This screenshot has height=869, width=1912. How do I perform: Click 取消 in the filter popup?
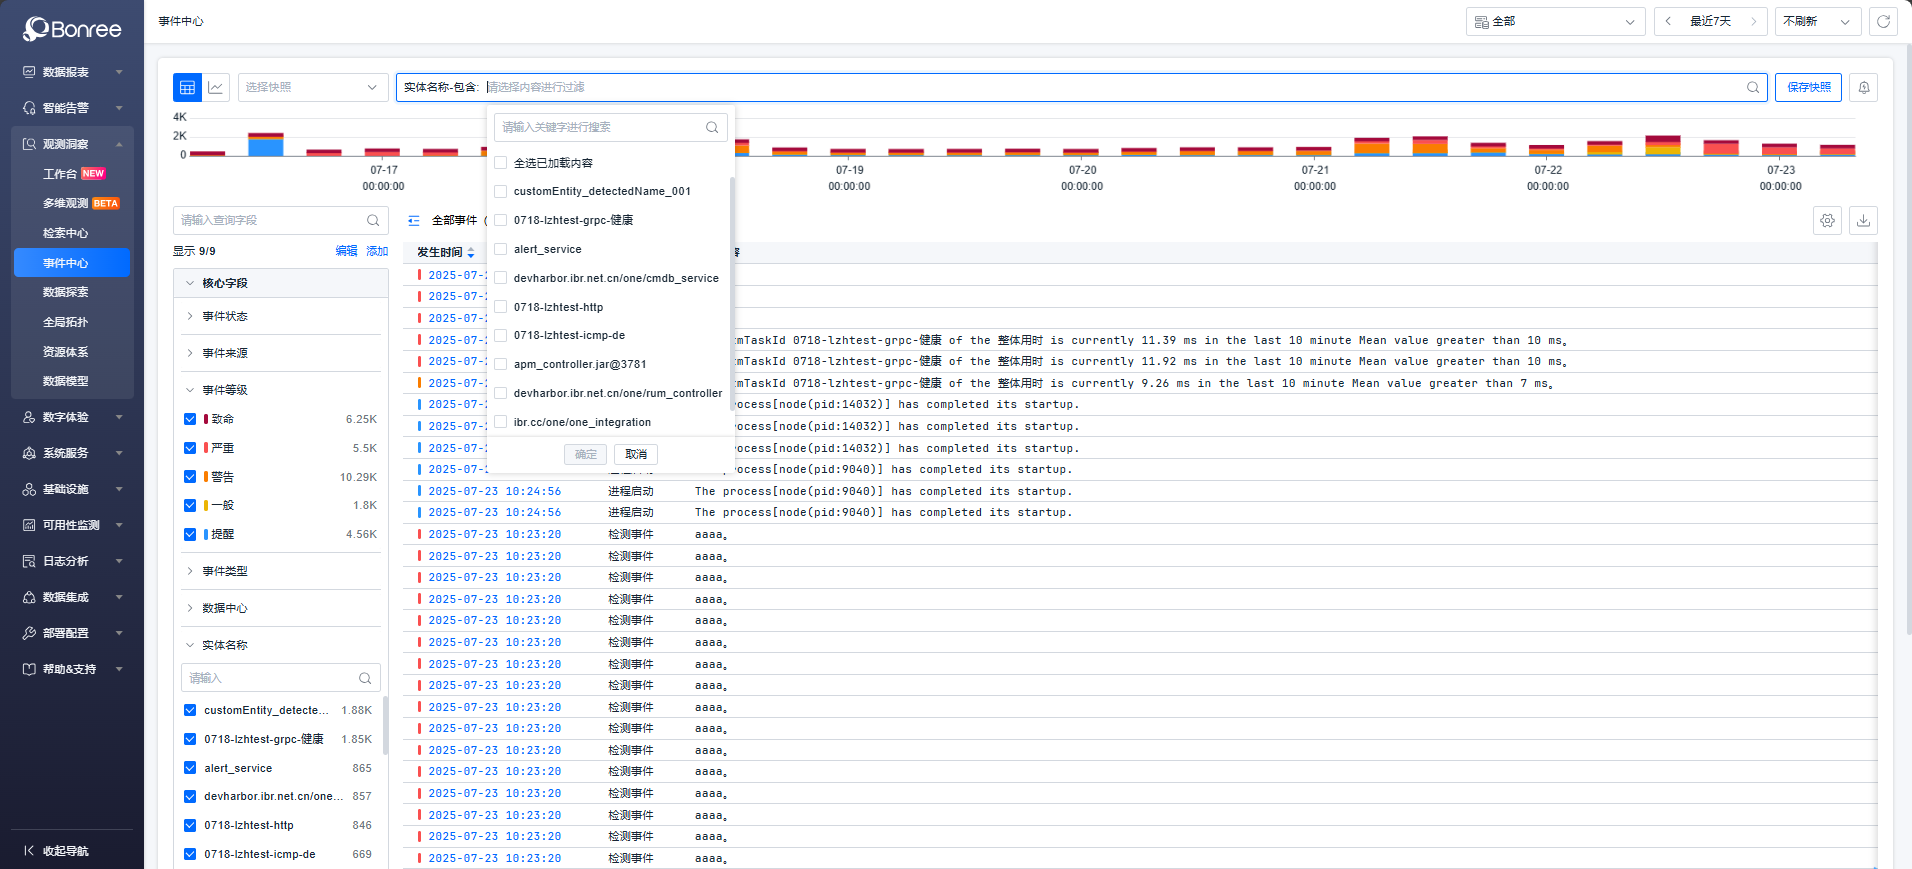[636, 455]
